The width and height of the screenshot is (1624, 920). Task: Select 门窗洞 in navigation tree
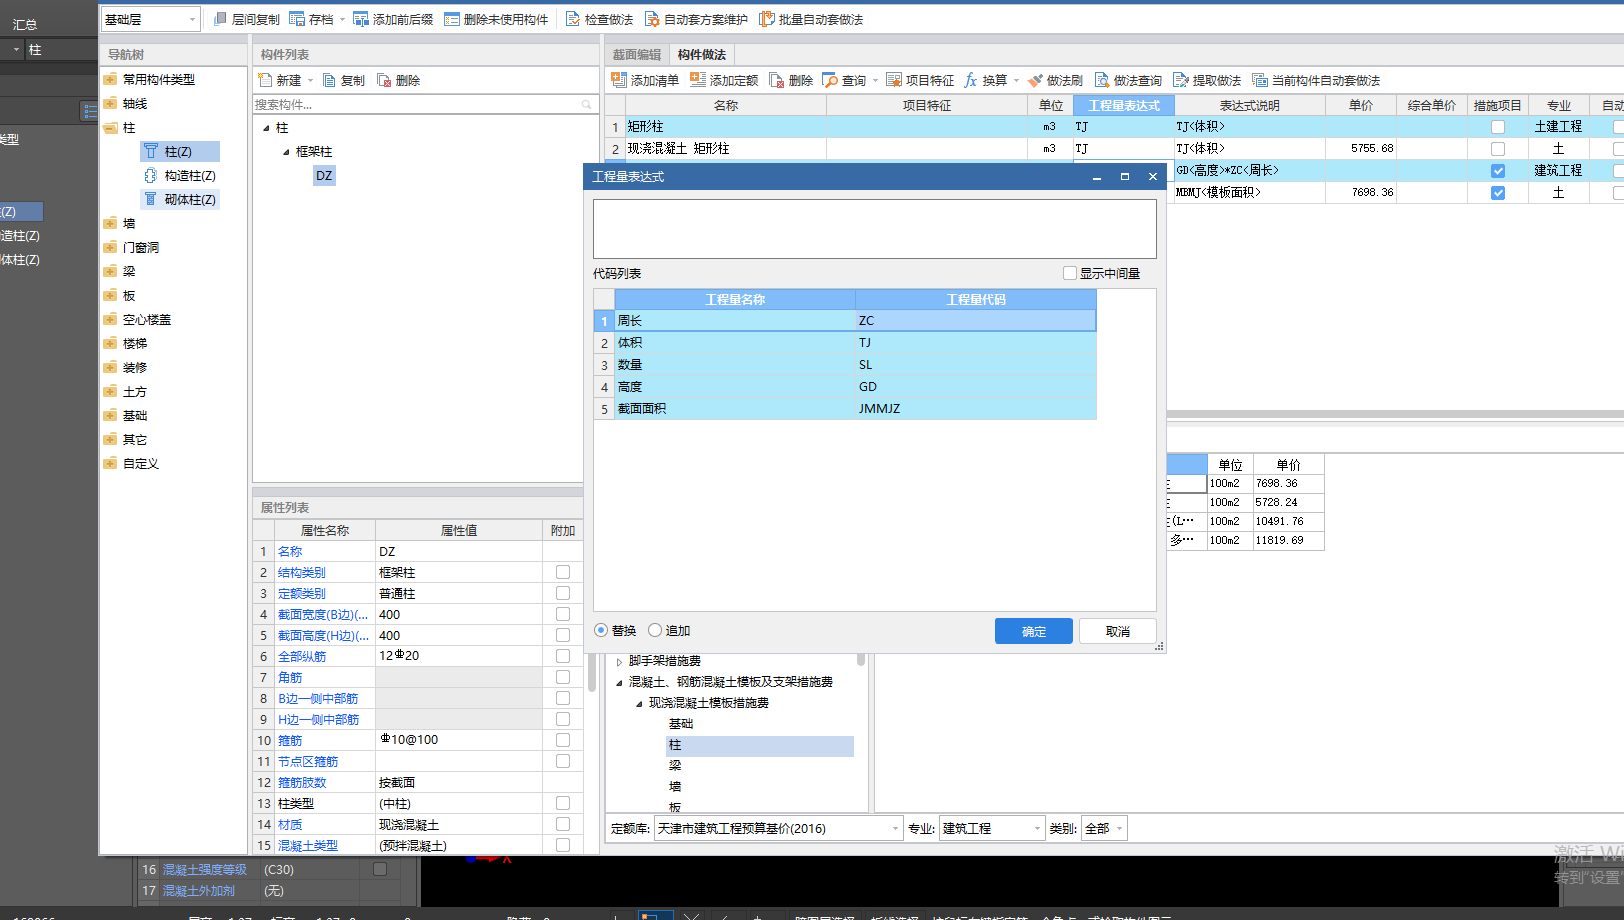pyautogui.click(x=141, y=247)
